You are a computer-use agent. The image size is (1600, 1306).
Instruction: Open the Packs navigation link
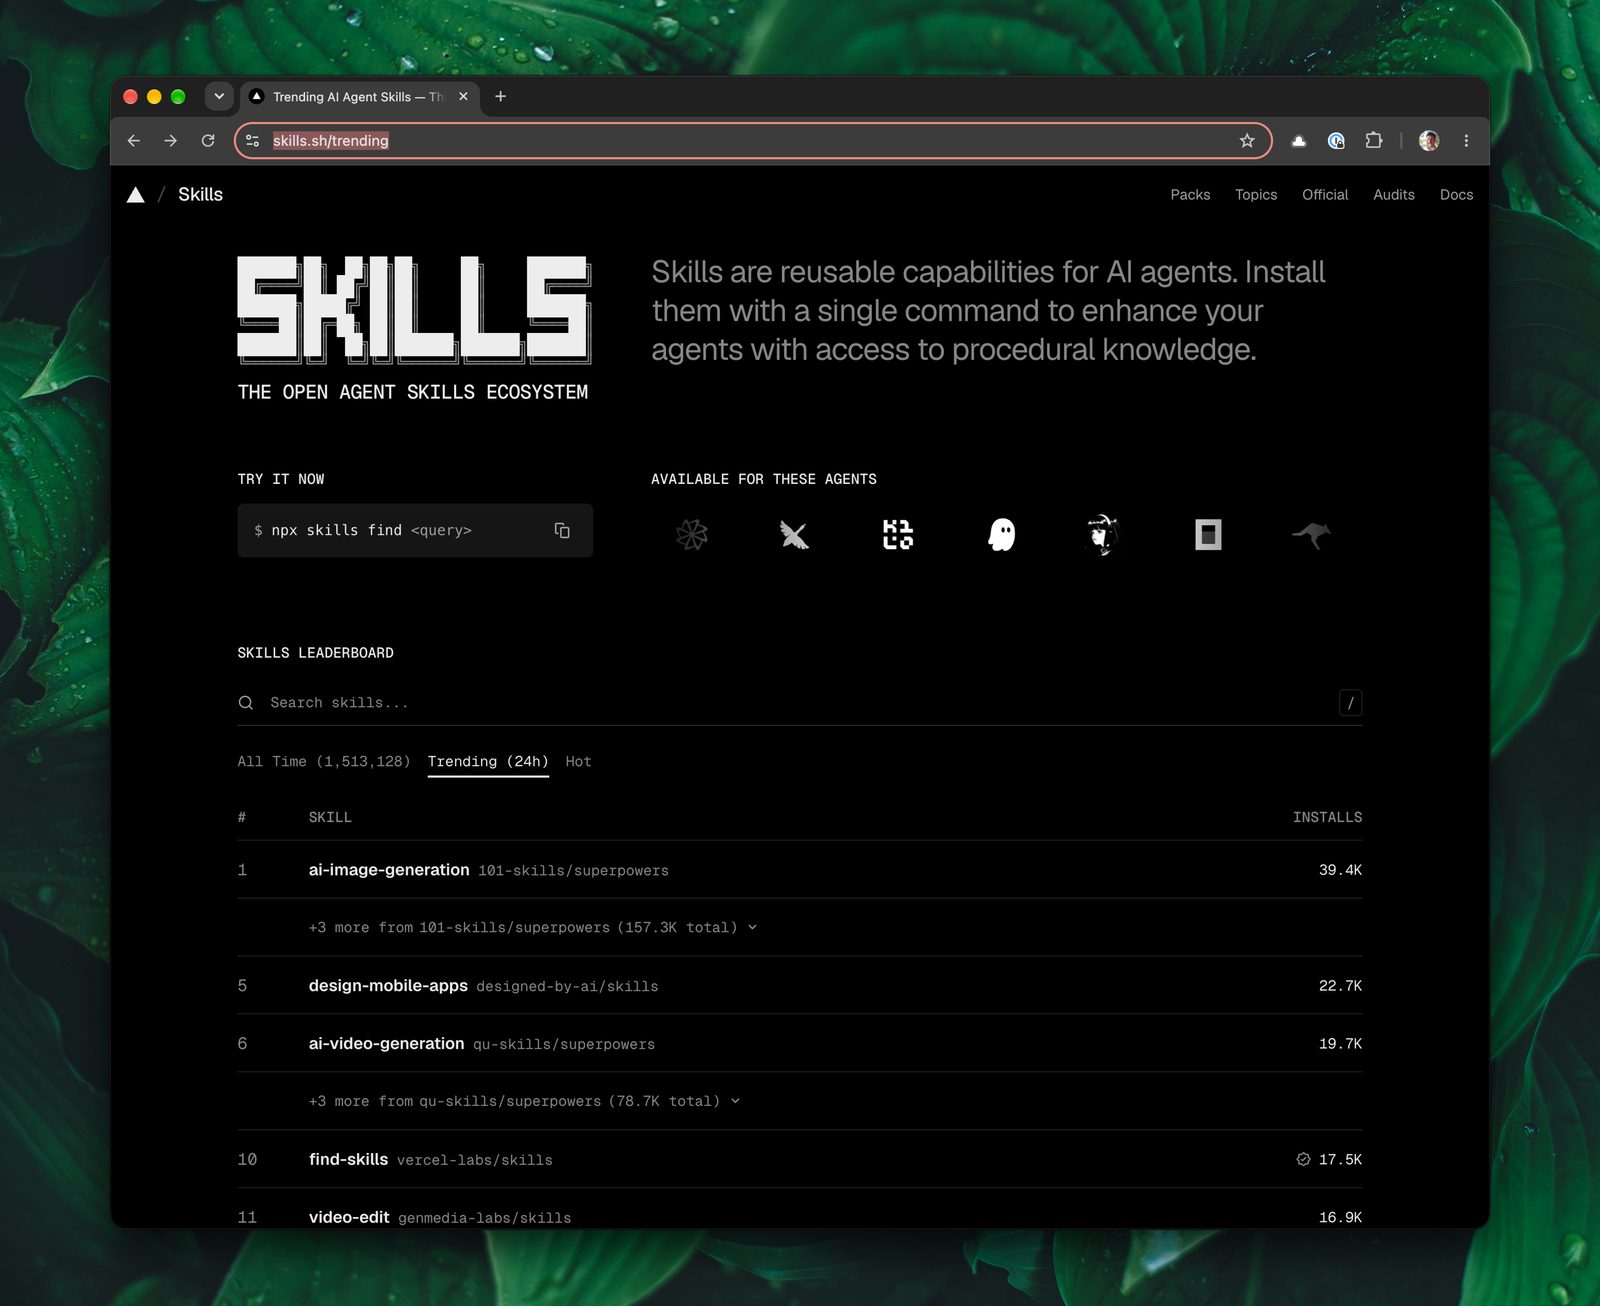pyautogui.click(x=1190, y=195)
